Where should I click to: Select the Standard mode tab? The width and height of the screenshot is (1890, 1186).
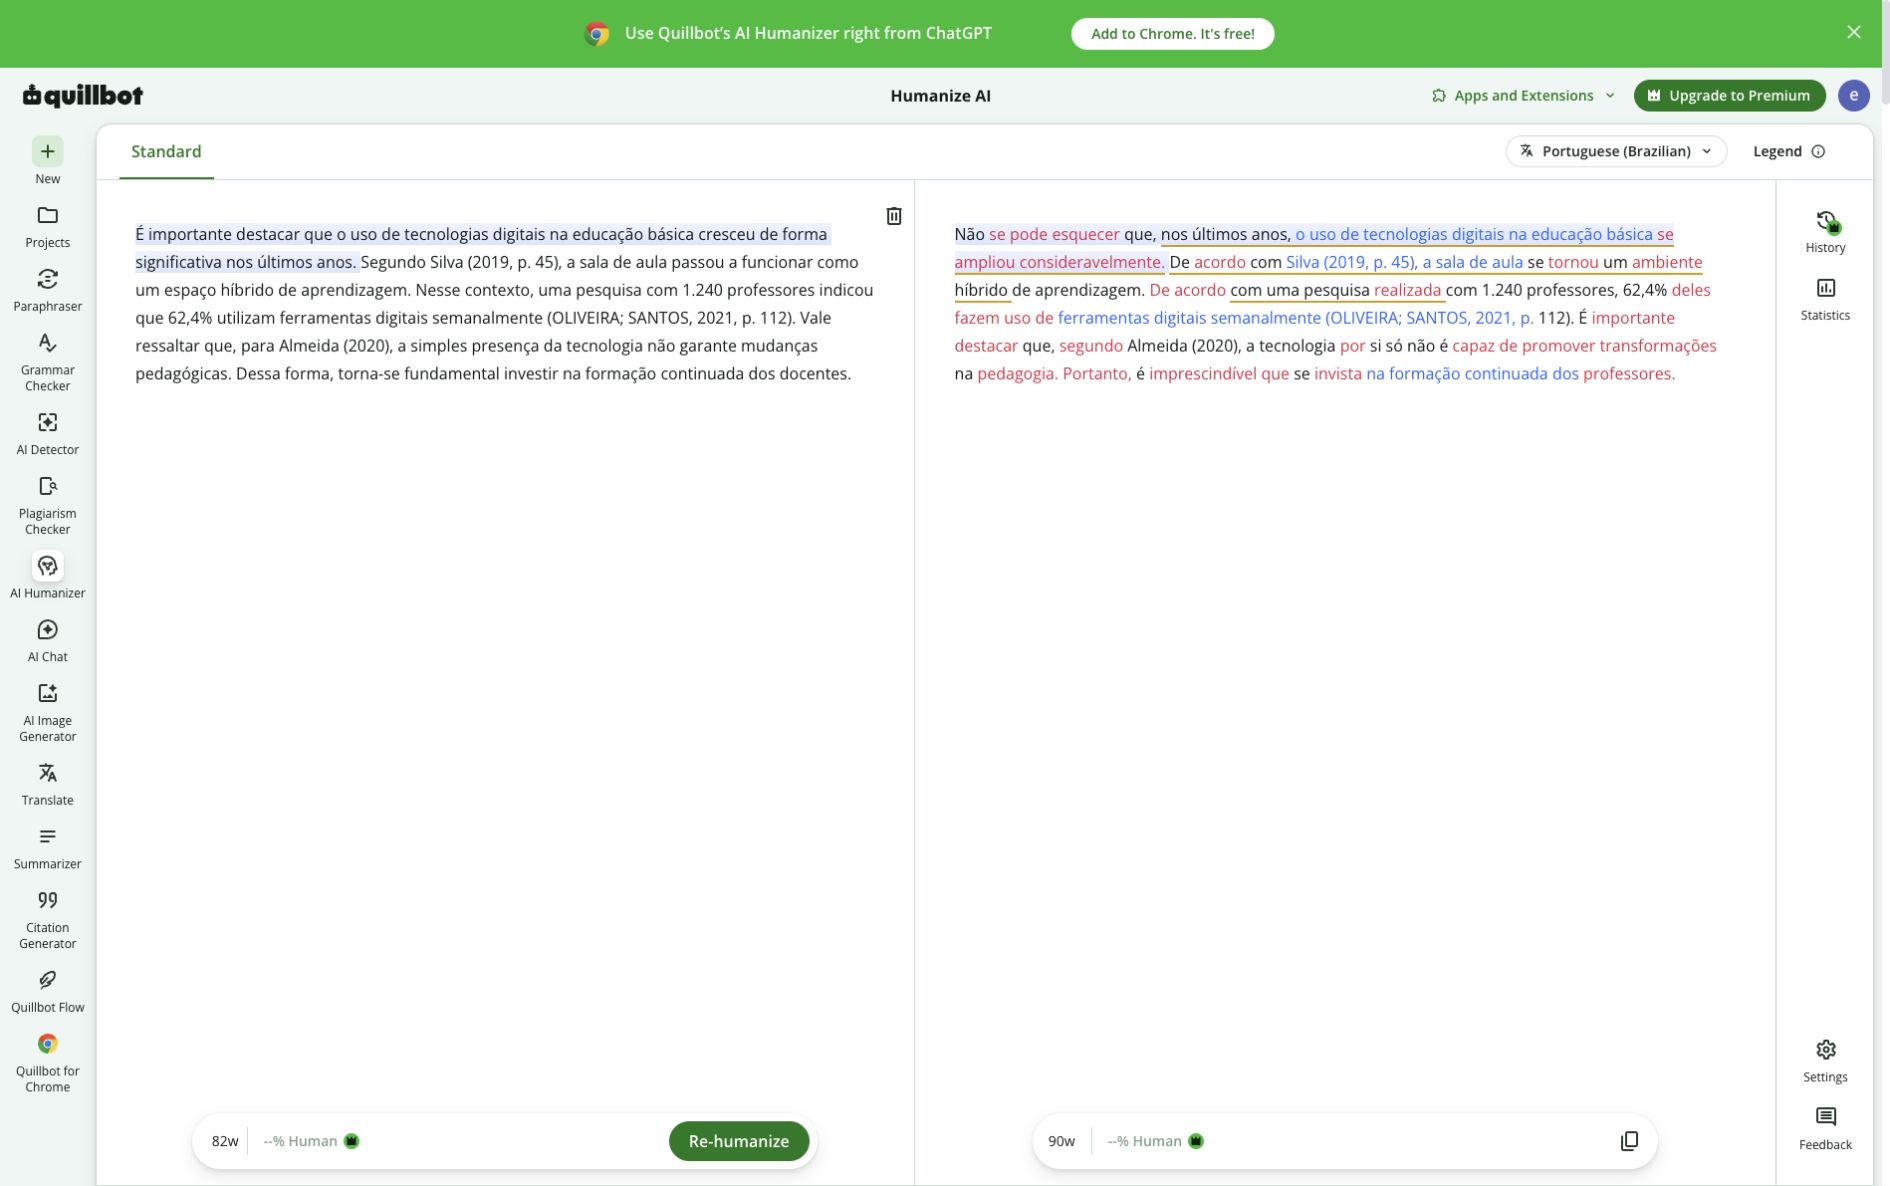click(x=166, y=152)
